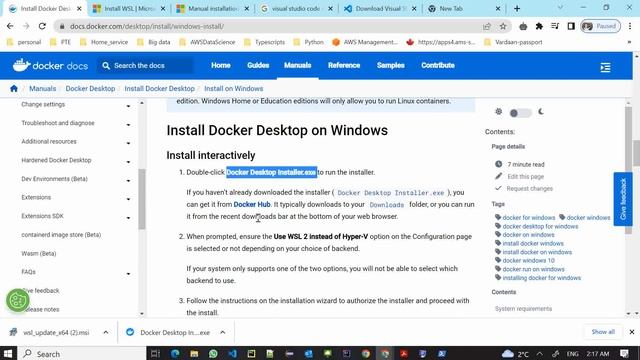The height and width of the screenshot is (360, 640).
Task: Switch to the Download Visual Studio tab
Action: tap(379, 9)
